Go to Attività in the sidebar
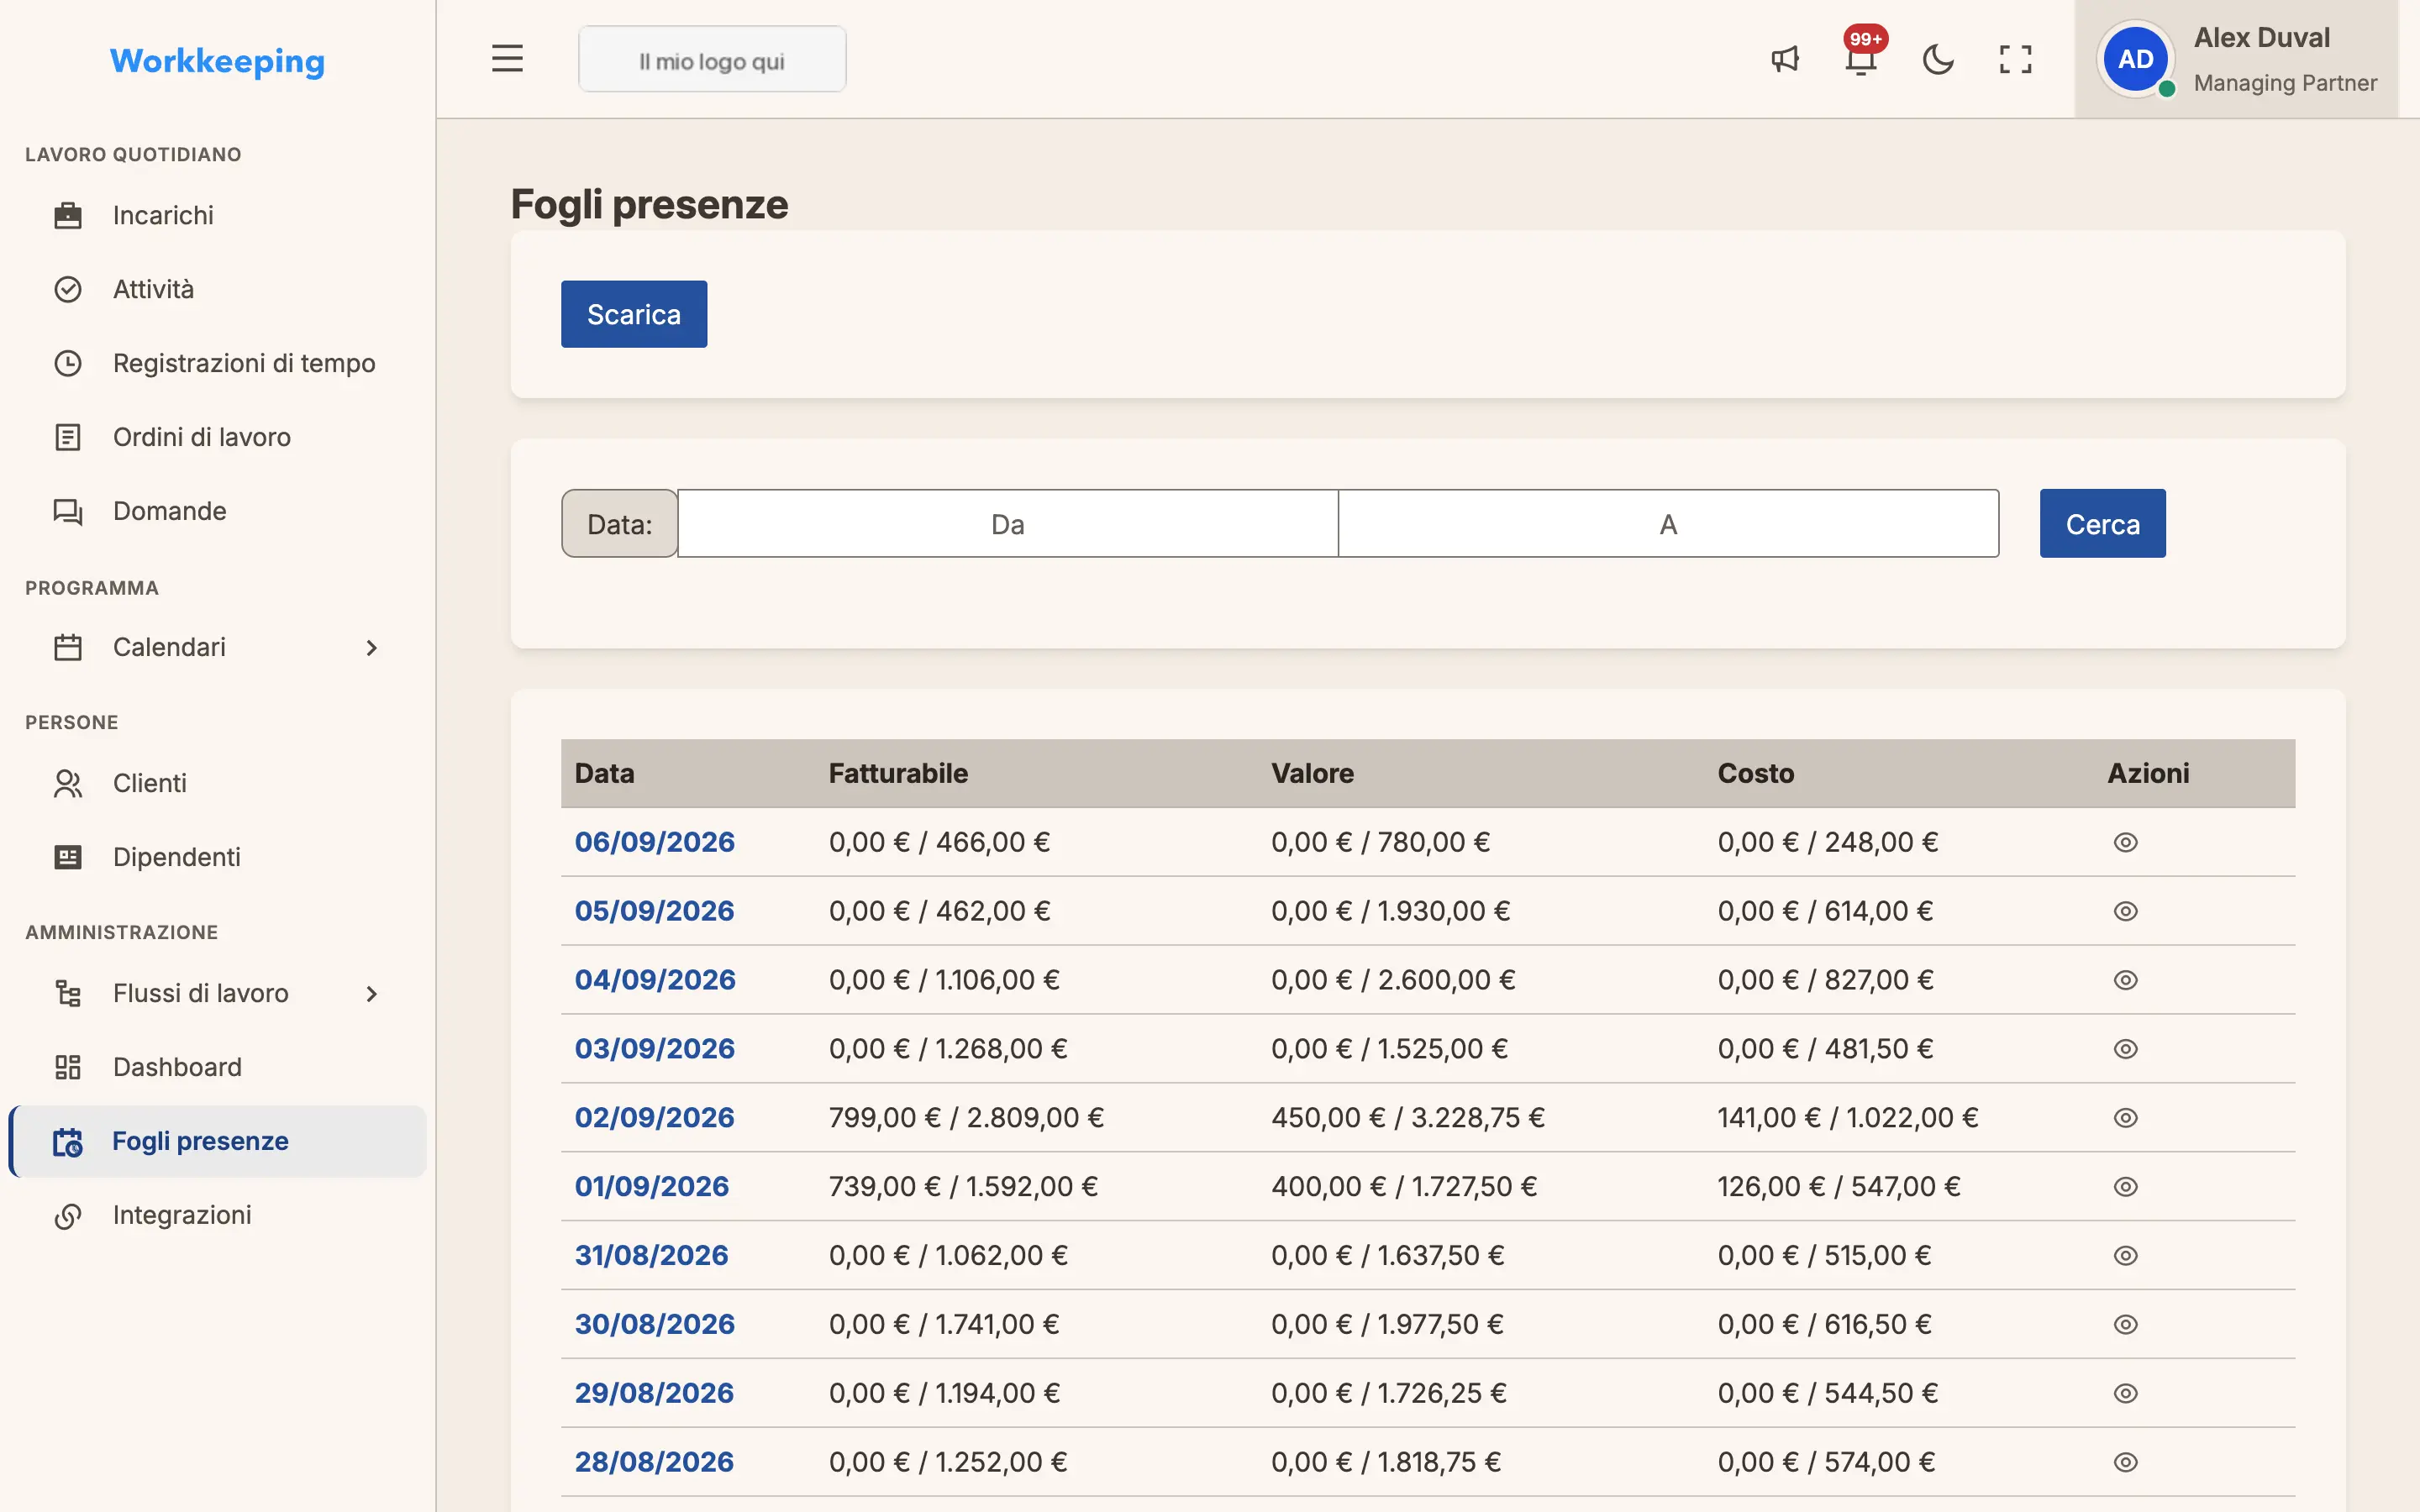The height and width of the screenshot is (1512, 2420). (x=218, y=289)
